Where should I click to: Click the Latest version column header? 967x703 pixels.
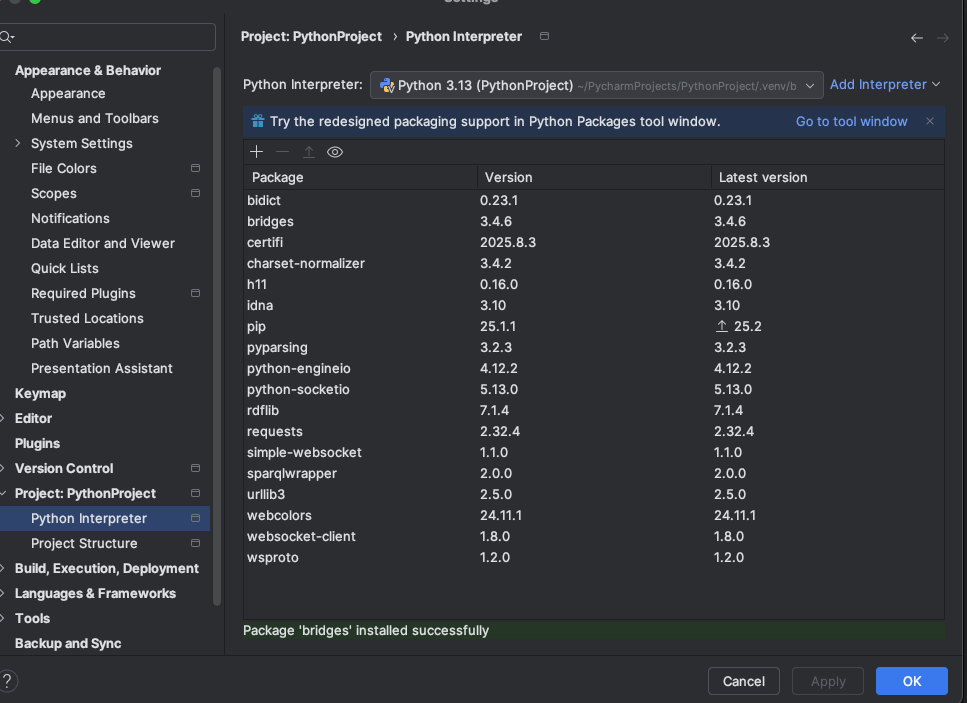tap(828, 177)
